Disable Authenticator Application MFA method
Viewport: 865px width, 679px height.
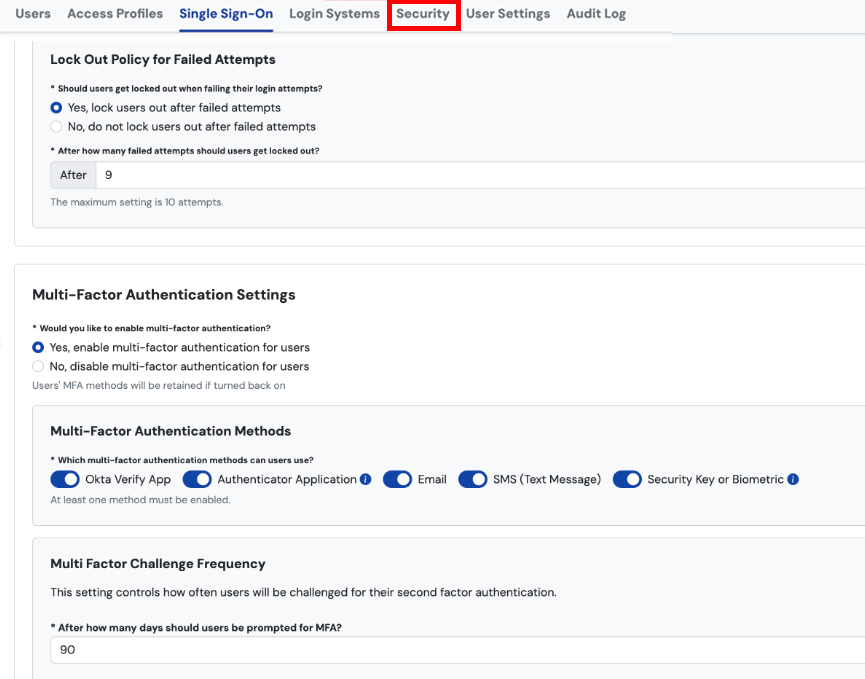197,480
